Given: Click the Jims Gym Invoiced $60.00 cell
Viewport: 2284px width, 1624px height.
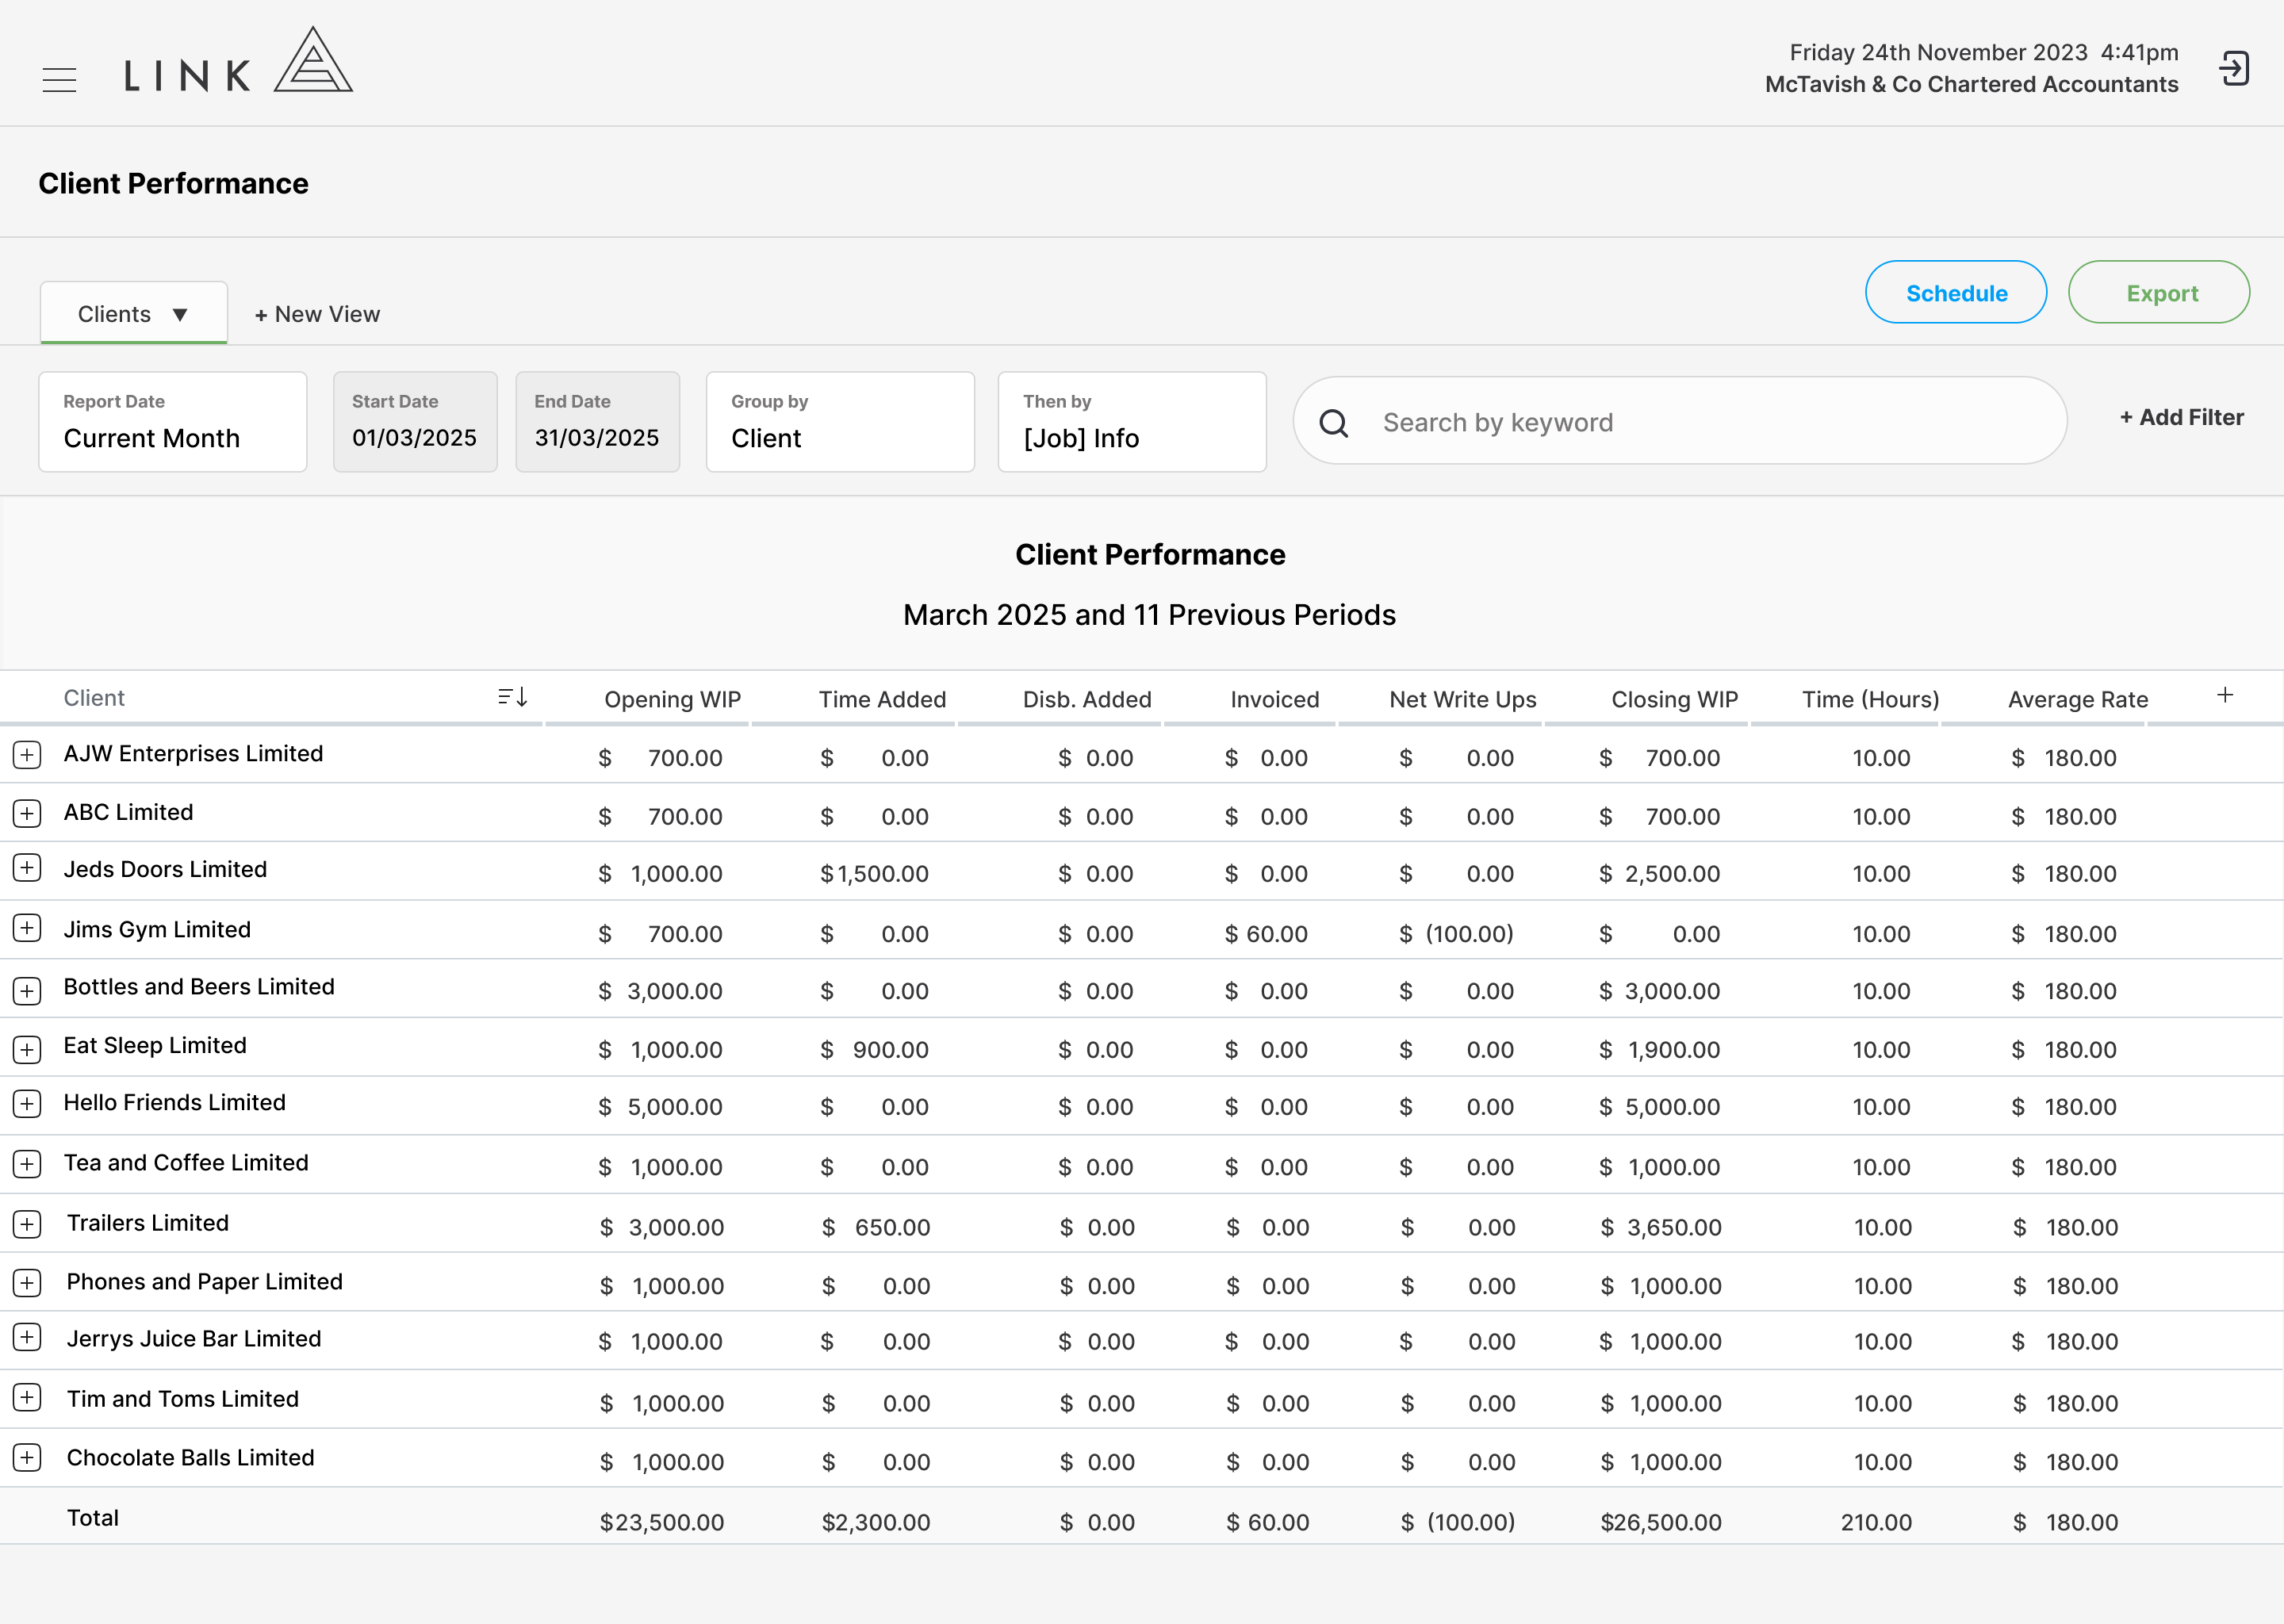Looking at the screenshot, I should point(1266,934).
